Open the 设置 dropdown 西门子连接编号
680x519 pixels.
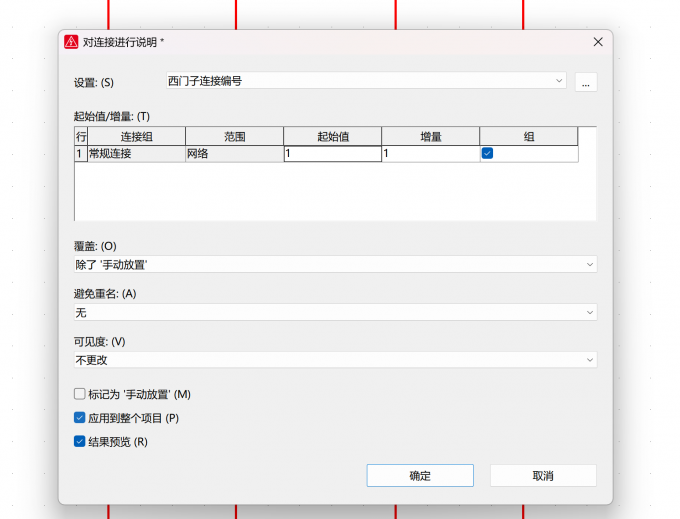[366, 81]
